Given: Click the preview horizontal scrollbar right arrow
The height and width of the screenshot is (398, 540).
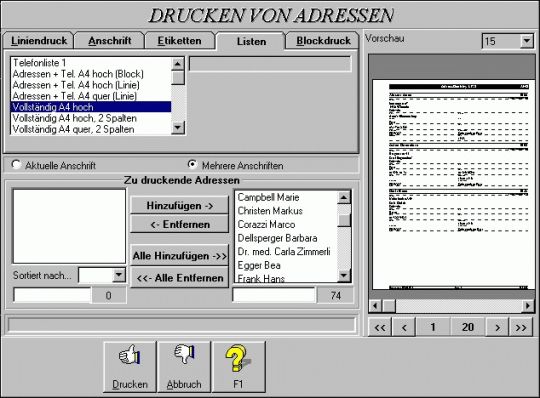Looking at the screenshot, I should pos(528,305).
